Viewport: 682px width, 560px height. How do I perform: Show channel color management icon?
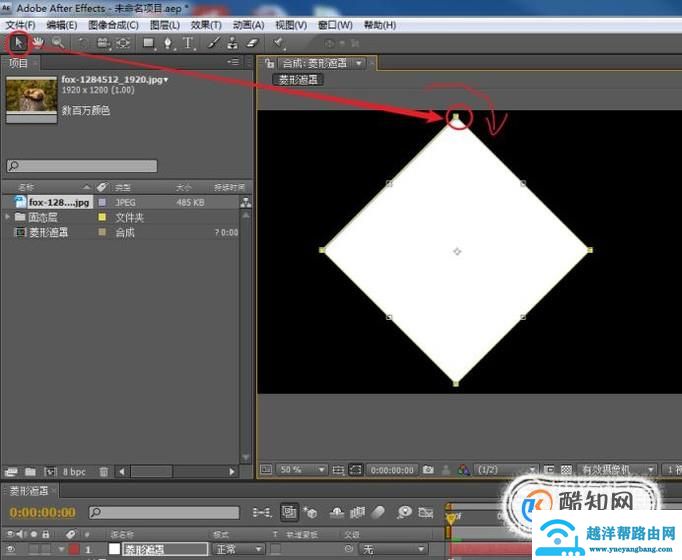[x=464, y=470]
